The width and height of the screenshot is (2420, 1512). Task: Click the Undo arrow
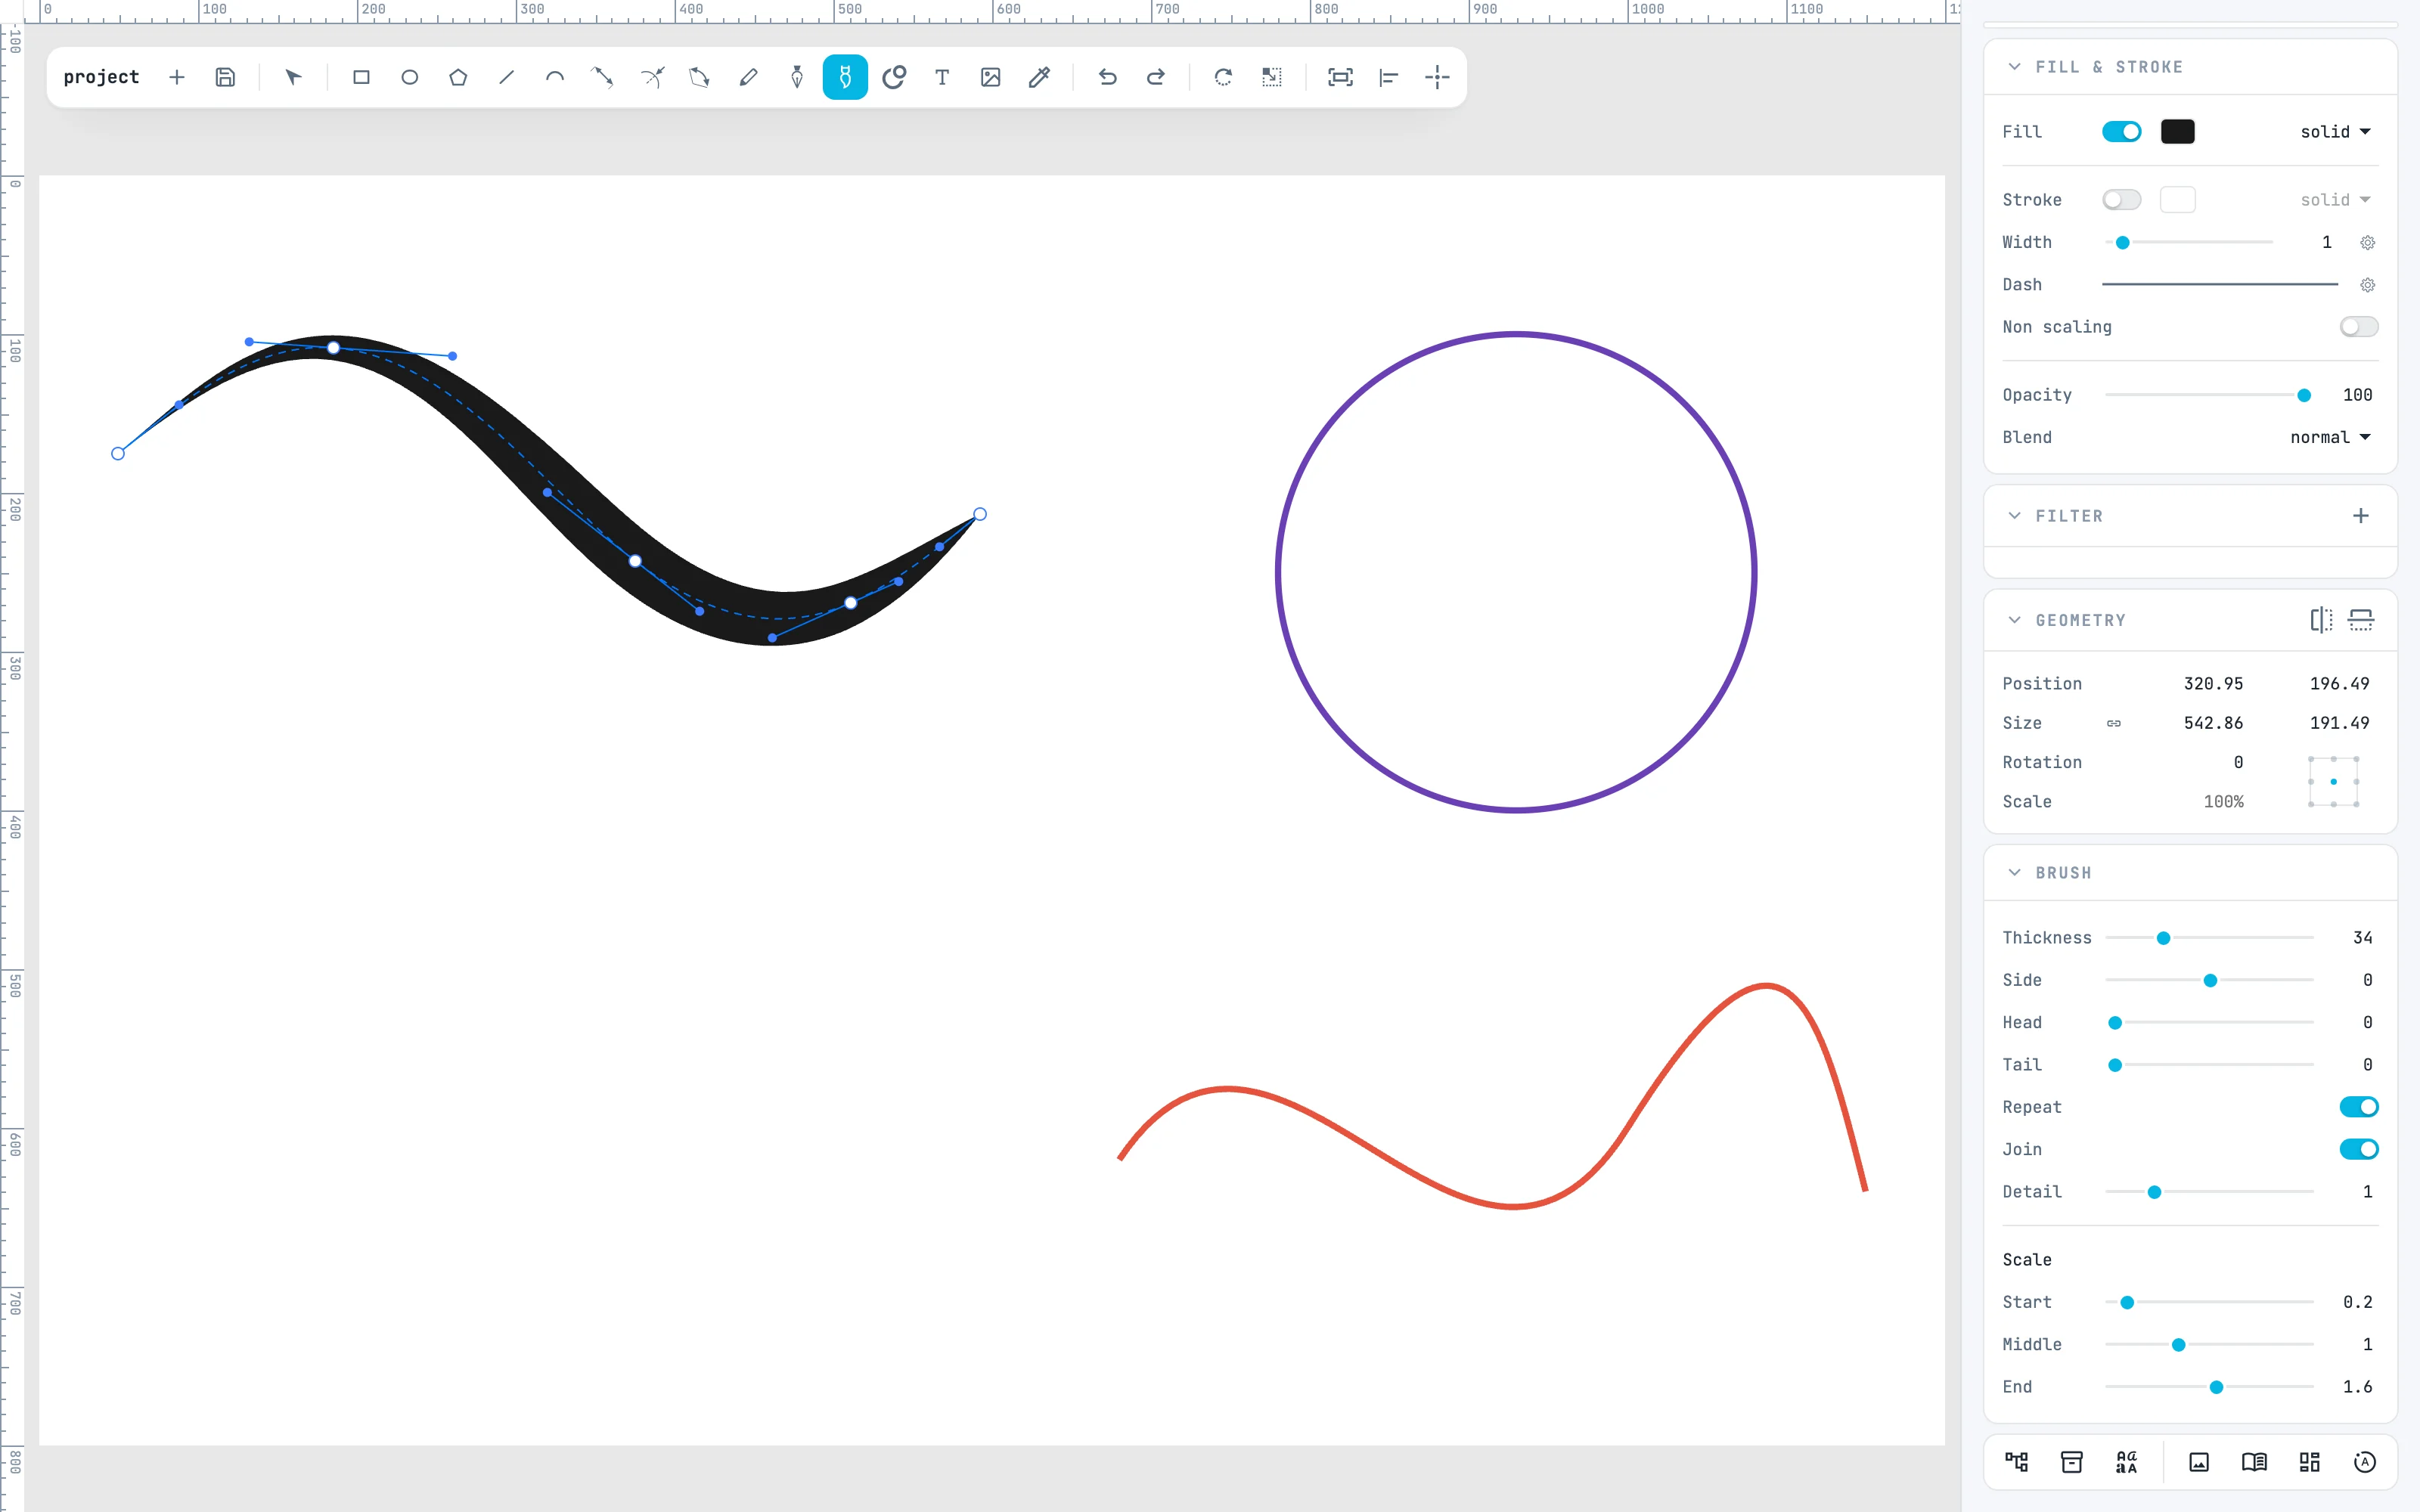[1107, 77]
